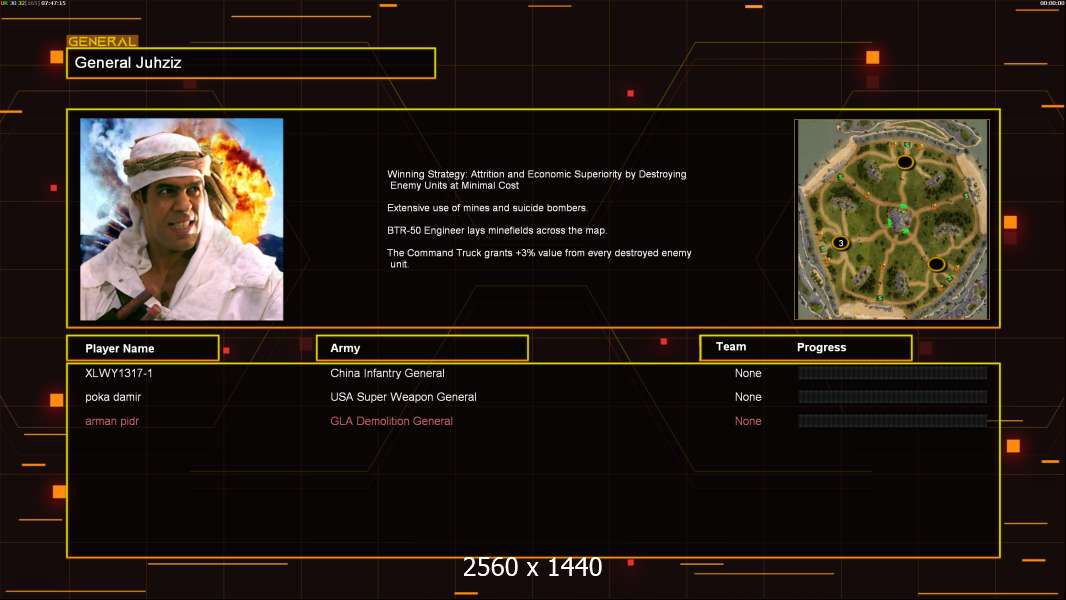Click the General Juhziz name field
This screenshot has width=1066, height=600.
coord(251,63)
